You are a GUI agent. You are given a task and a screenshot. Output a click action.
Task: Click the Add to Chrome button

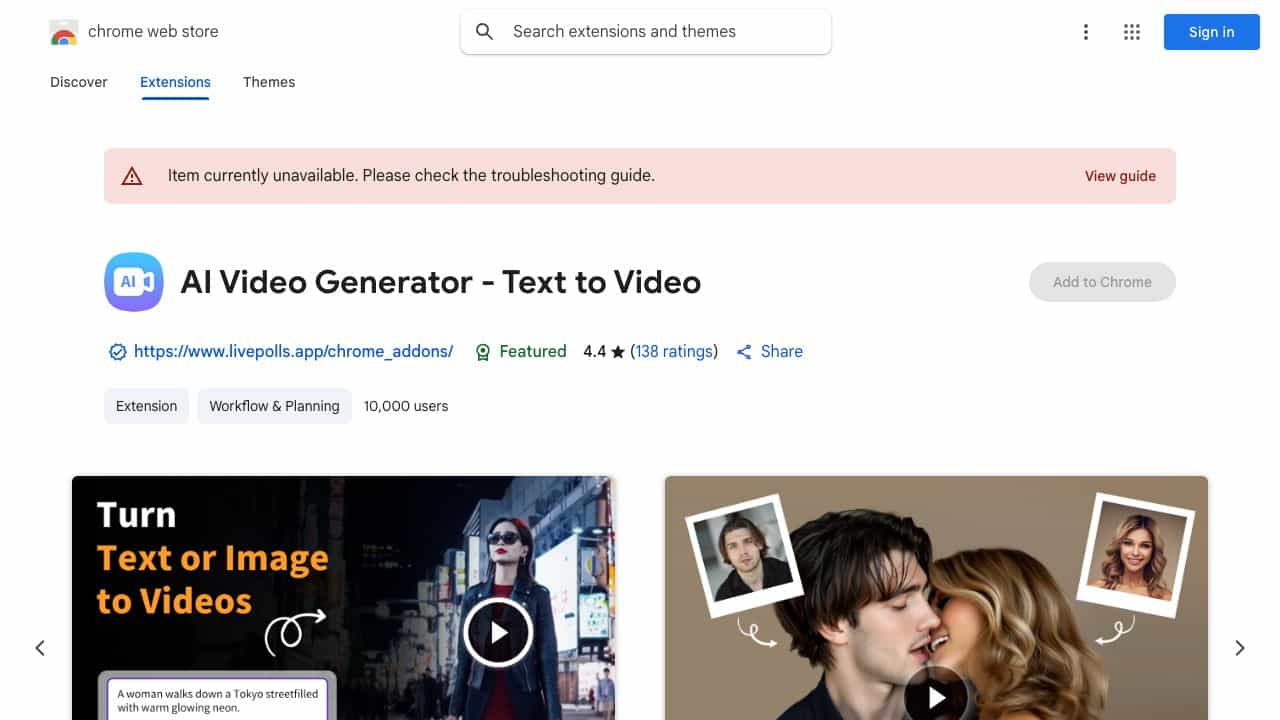tap(1102, 282)
